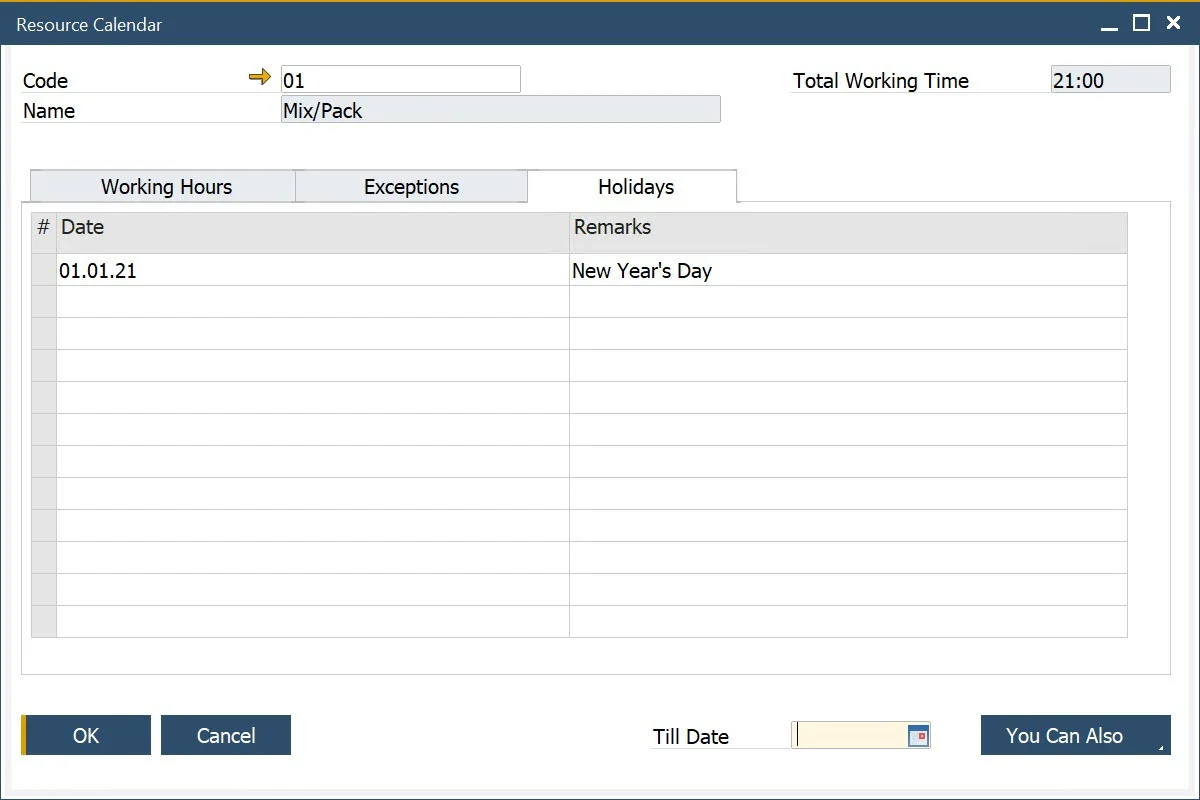The height and width of the screenshot is (800, 1200).
Task: Expand the You Can Also menu
Action: pos(1075,735)
